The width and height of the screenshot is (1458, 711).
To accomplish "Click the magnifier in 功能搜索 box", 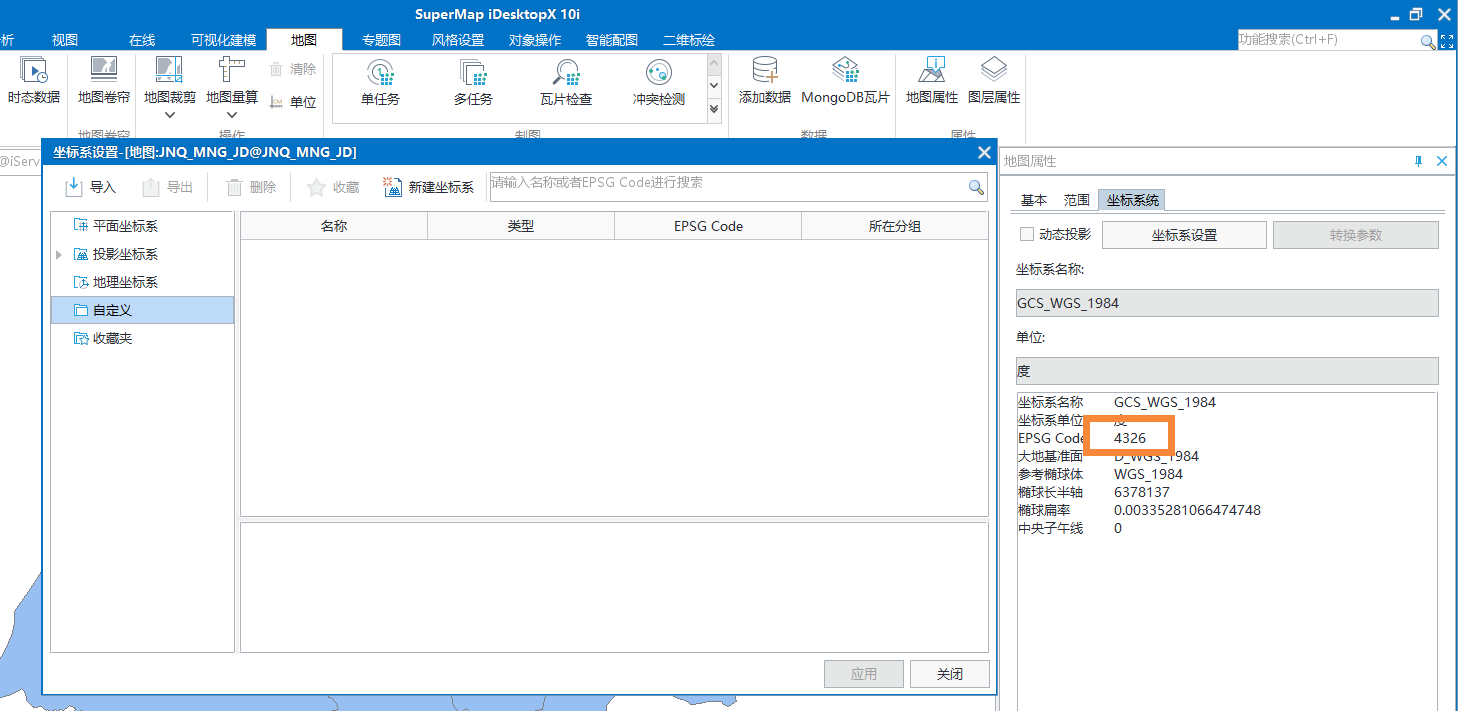I will (1428, 41).
